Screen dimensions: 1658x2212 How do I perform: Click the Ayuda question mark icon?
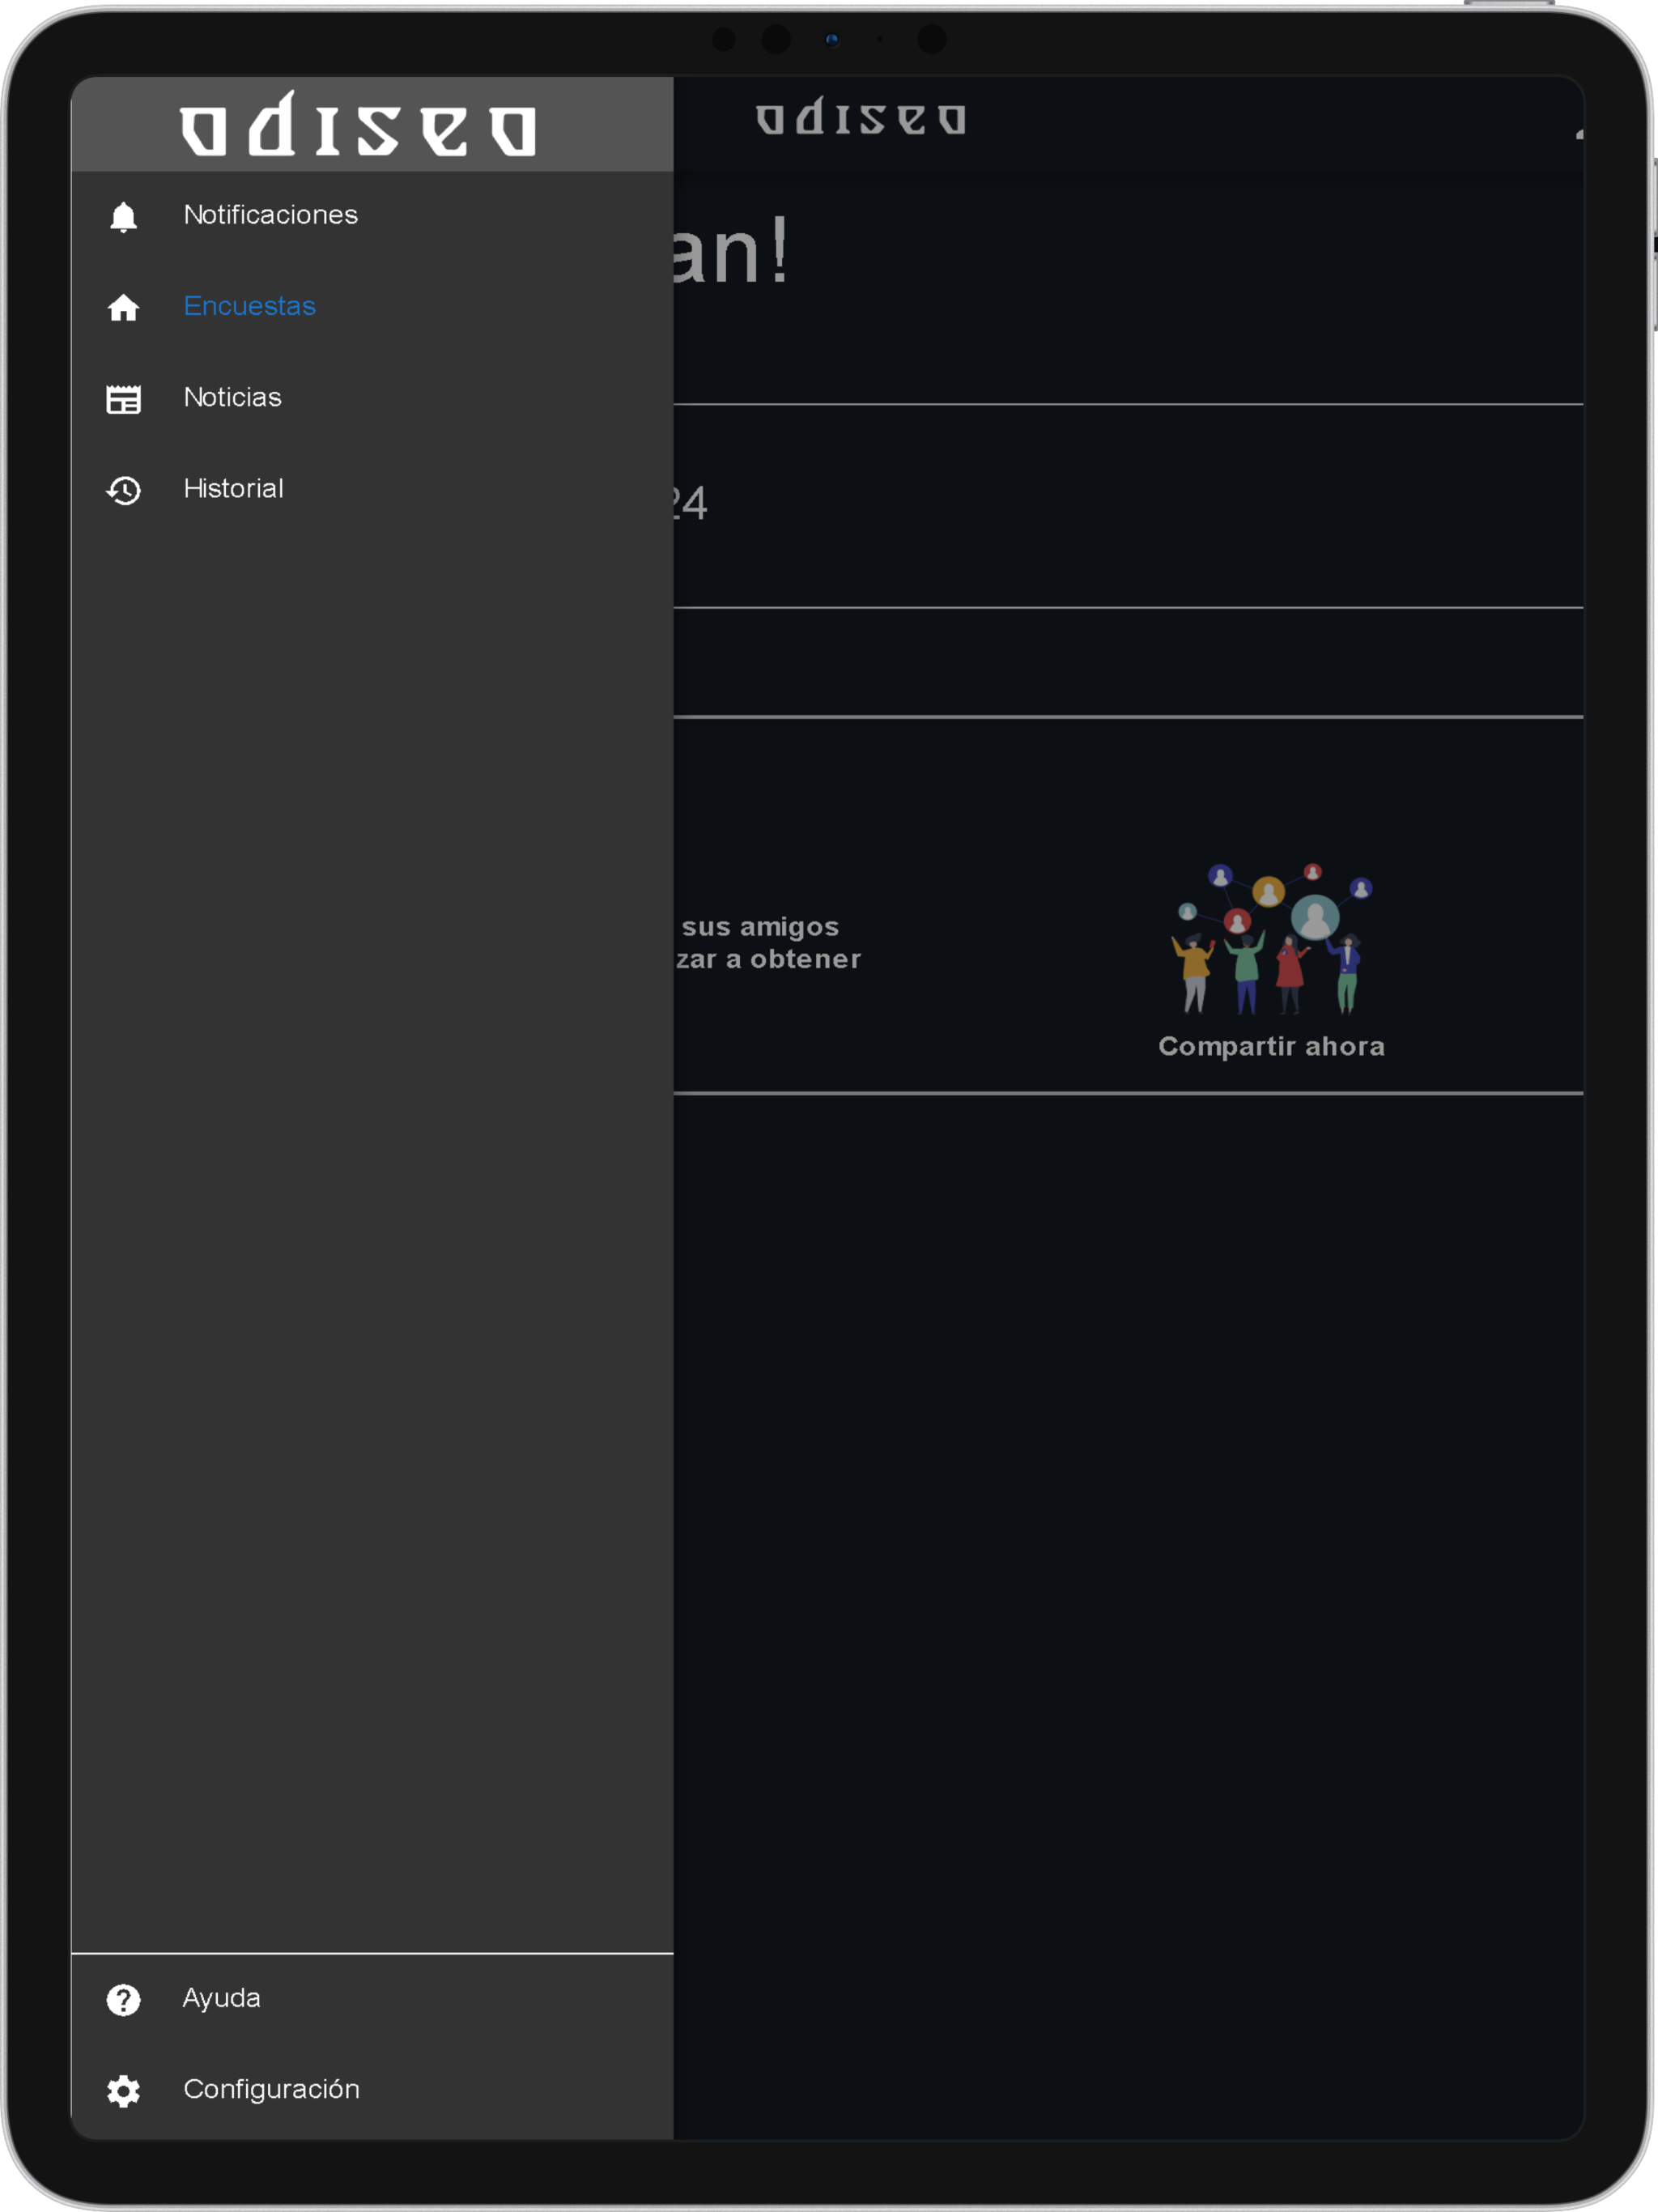point(123,1999)
